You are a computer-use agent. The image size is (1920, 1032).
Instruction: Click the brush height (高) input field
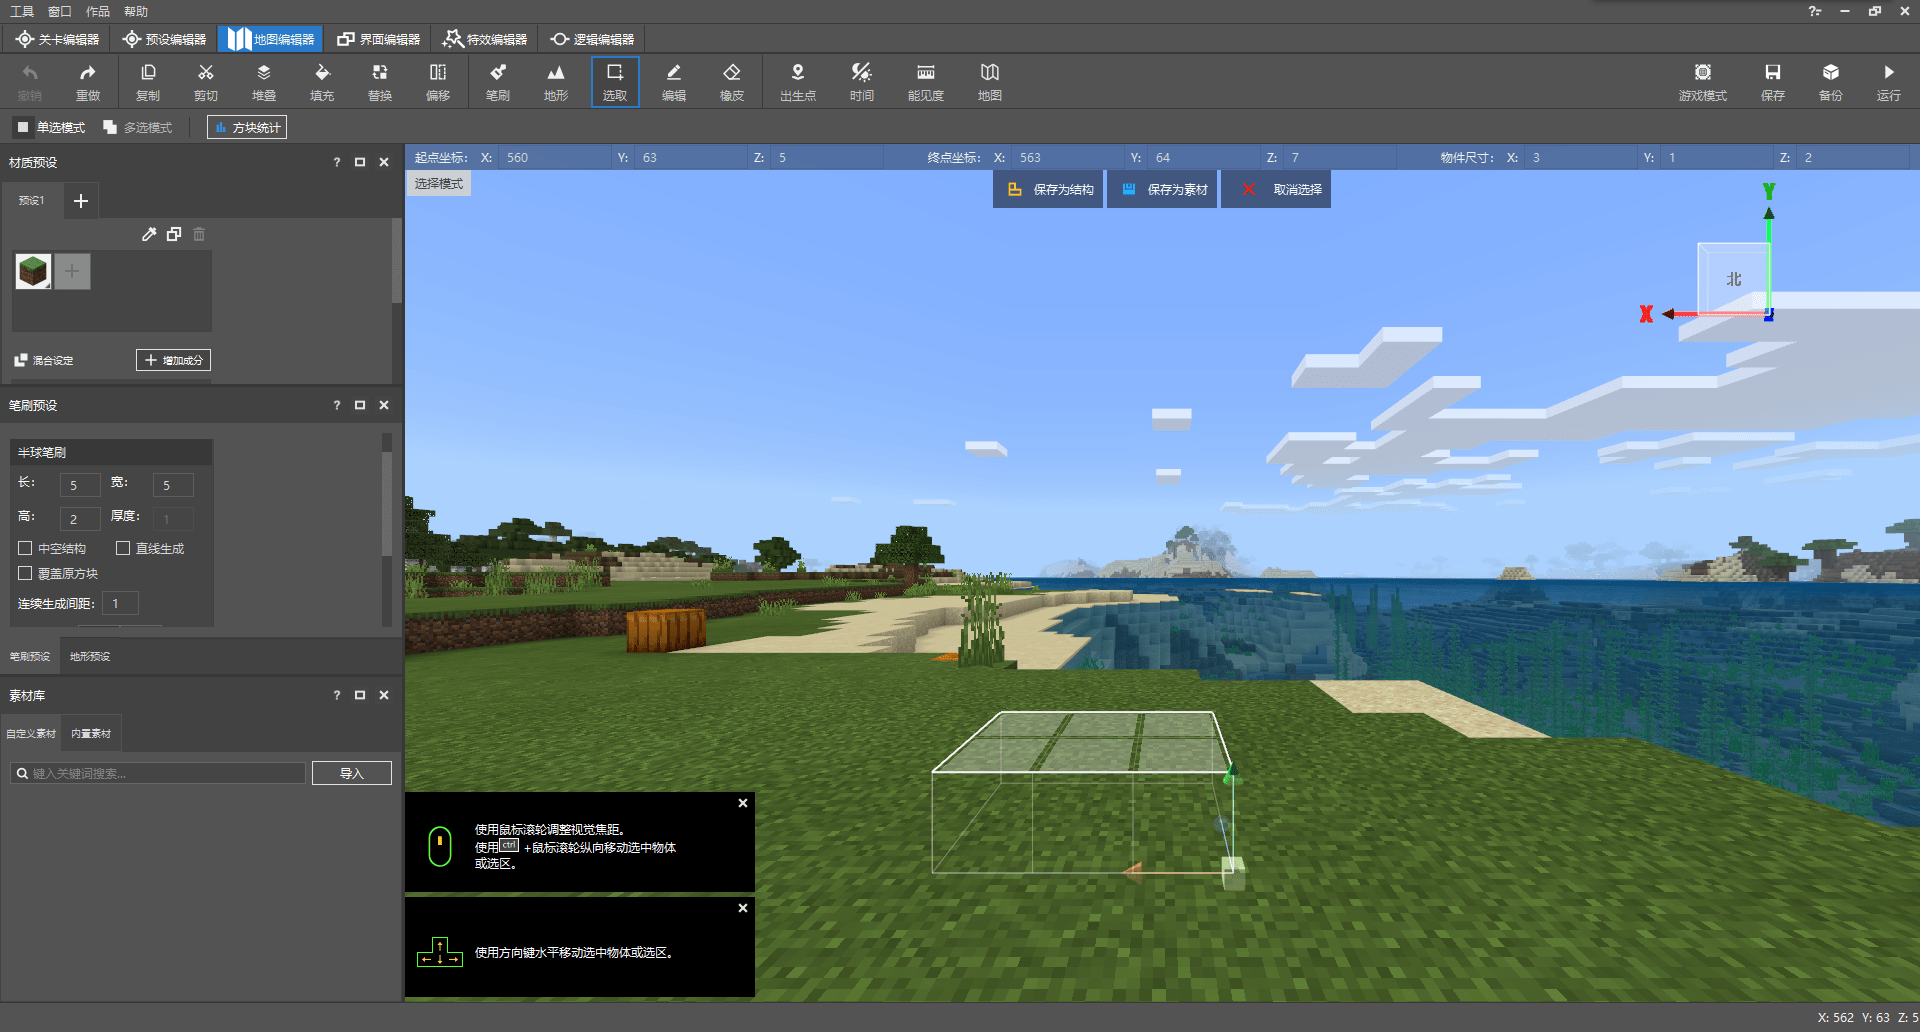(80, 519)
